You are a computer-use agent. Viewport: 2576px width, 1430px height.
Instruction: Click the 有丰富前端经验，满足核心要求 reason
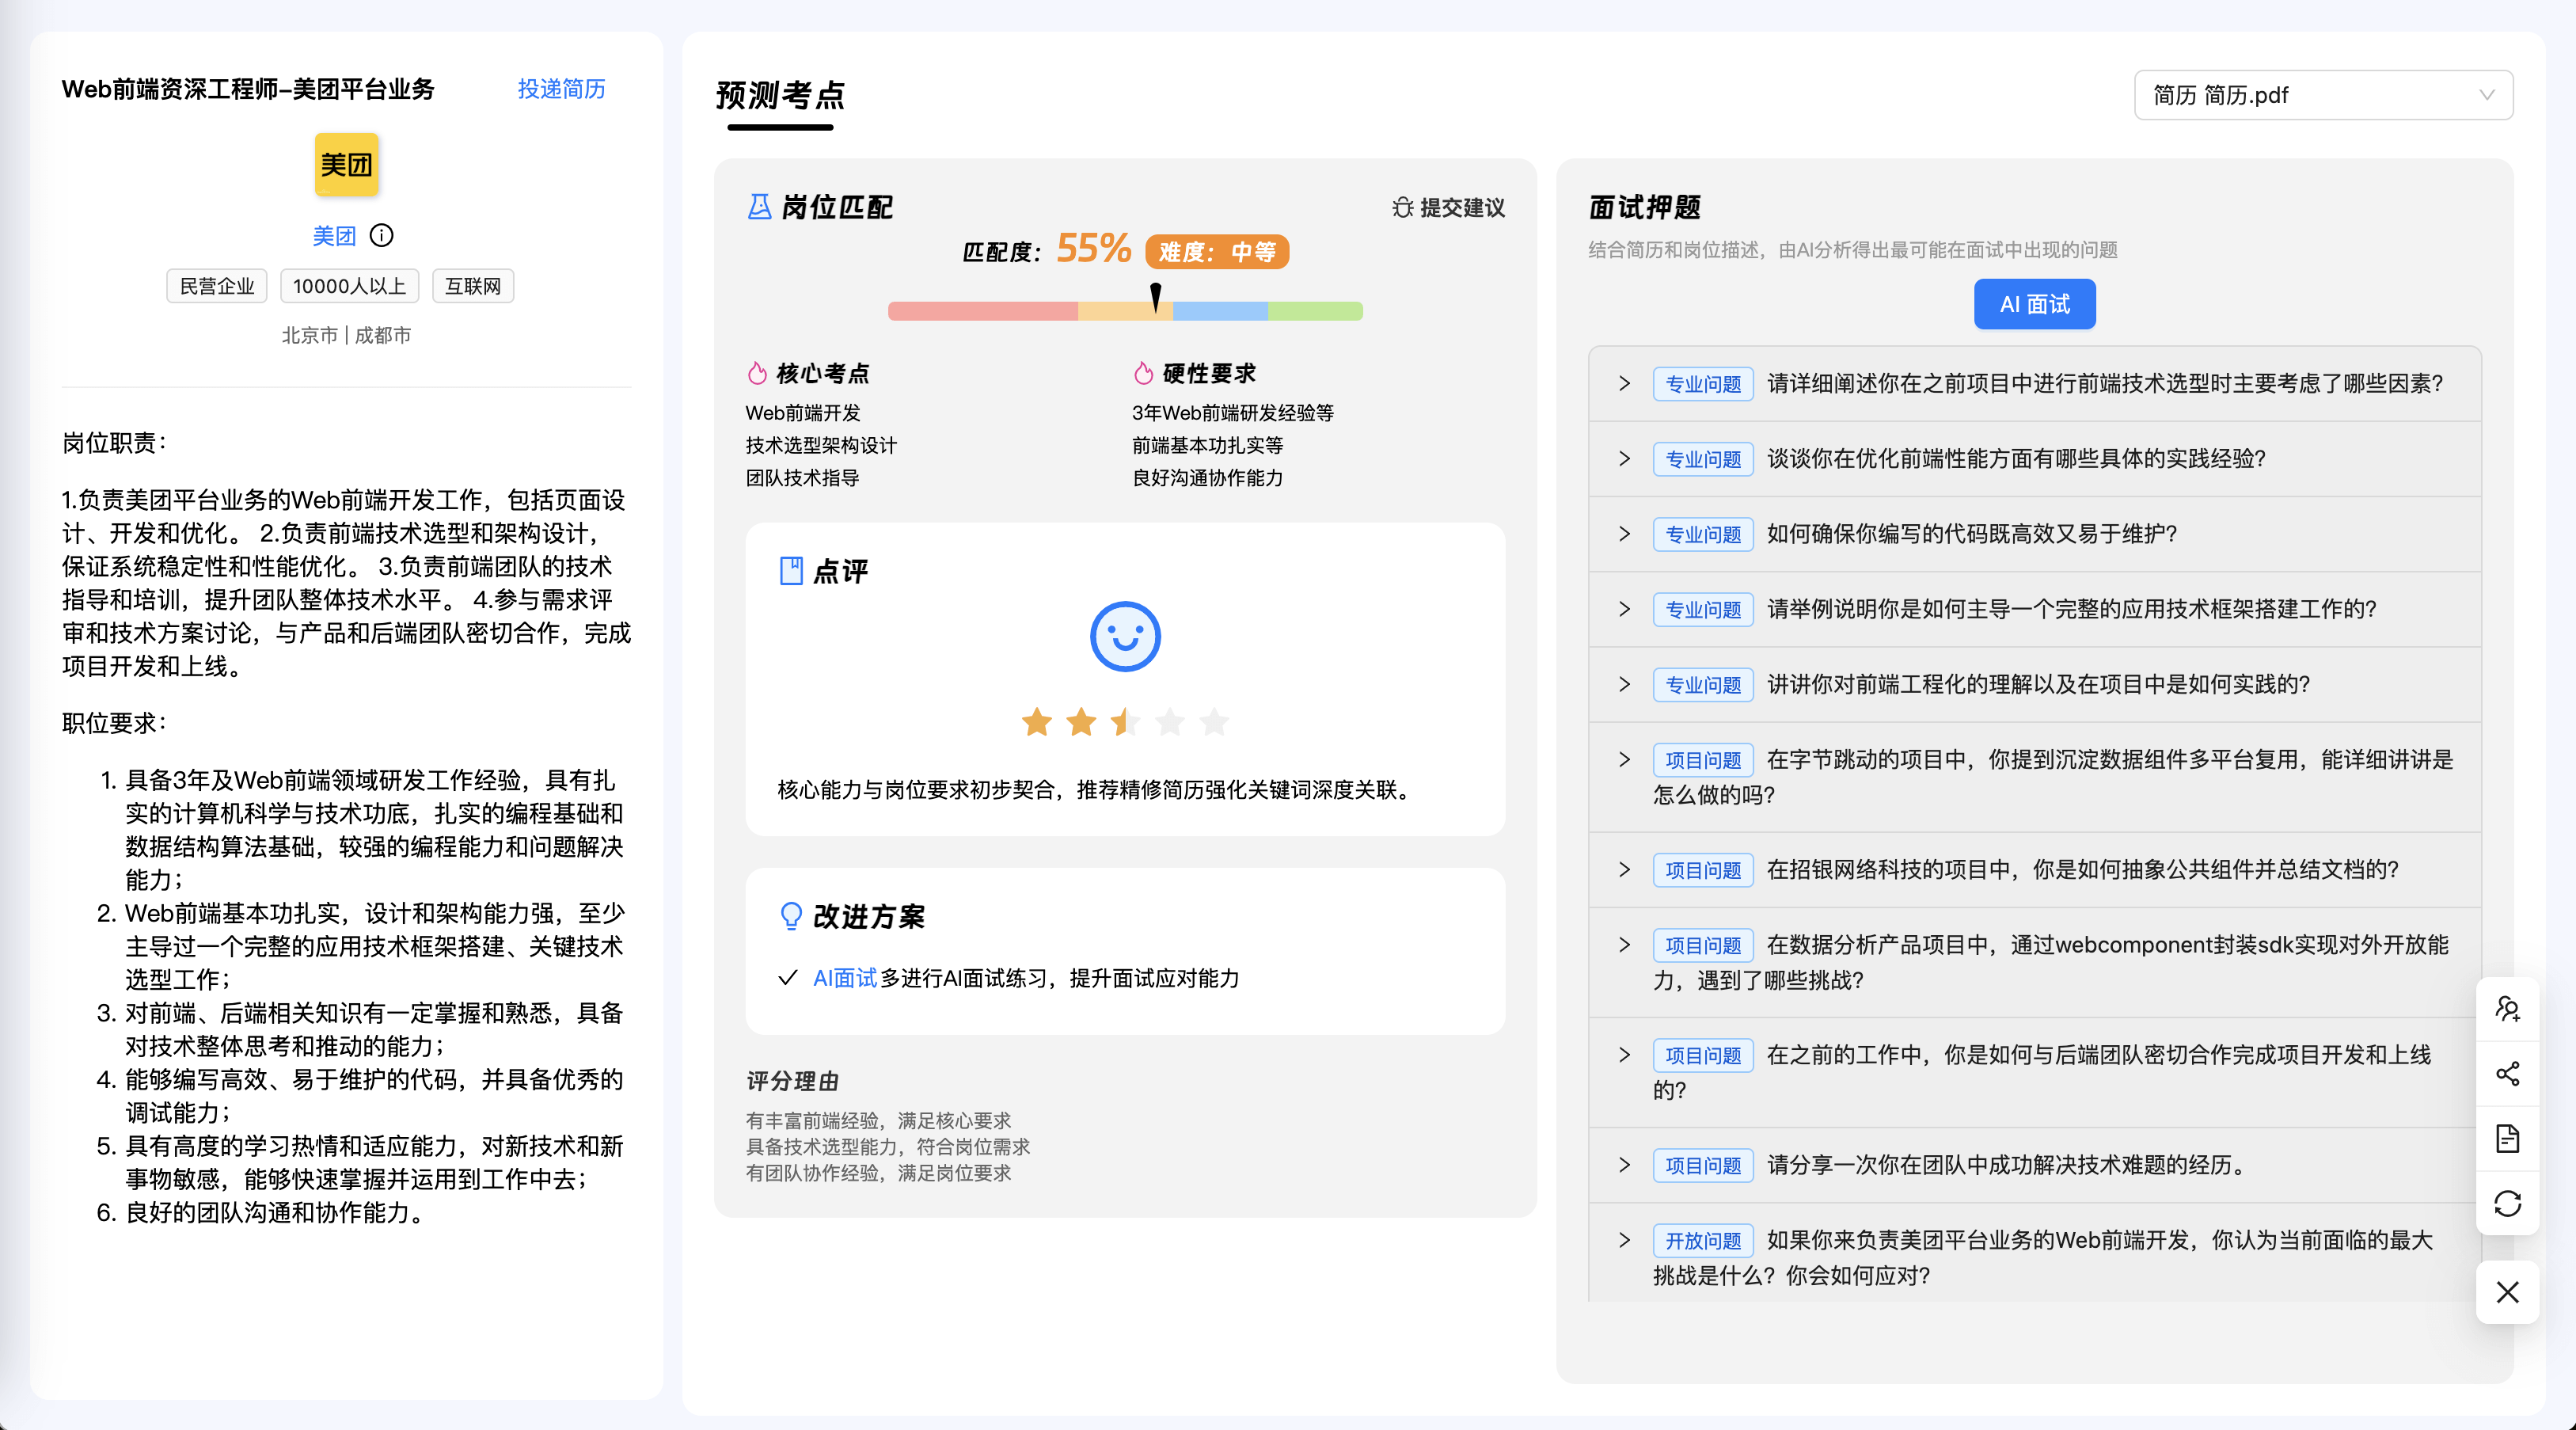[x=878, y=1120]
